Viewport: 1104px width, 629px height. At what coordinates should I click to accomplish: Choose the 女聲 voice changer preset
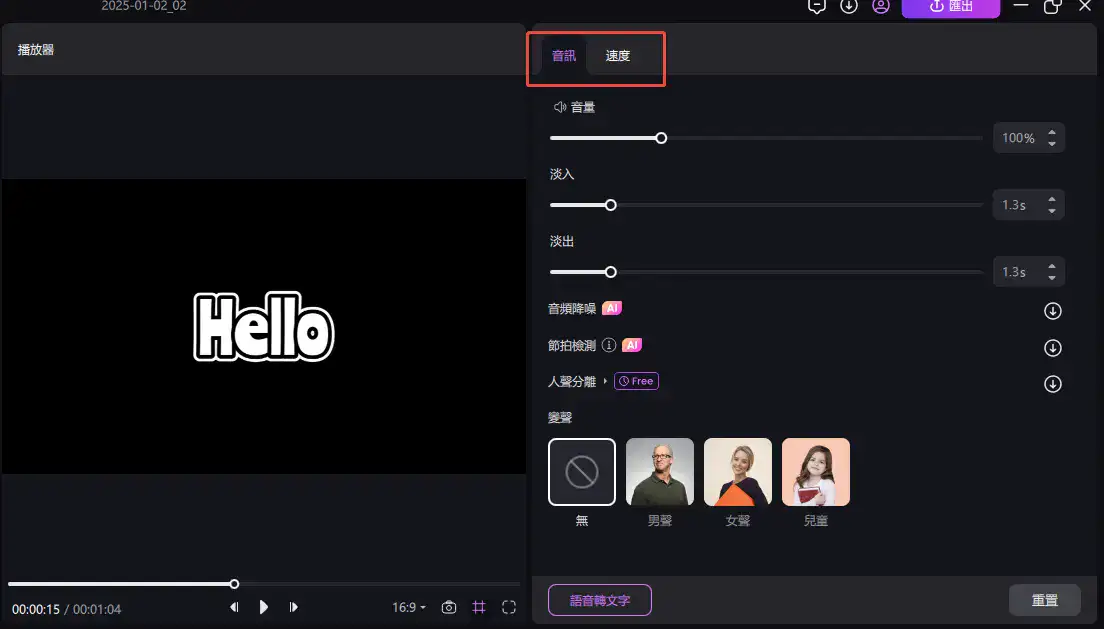click(737, 471)
